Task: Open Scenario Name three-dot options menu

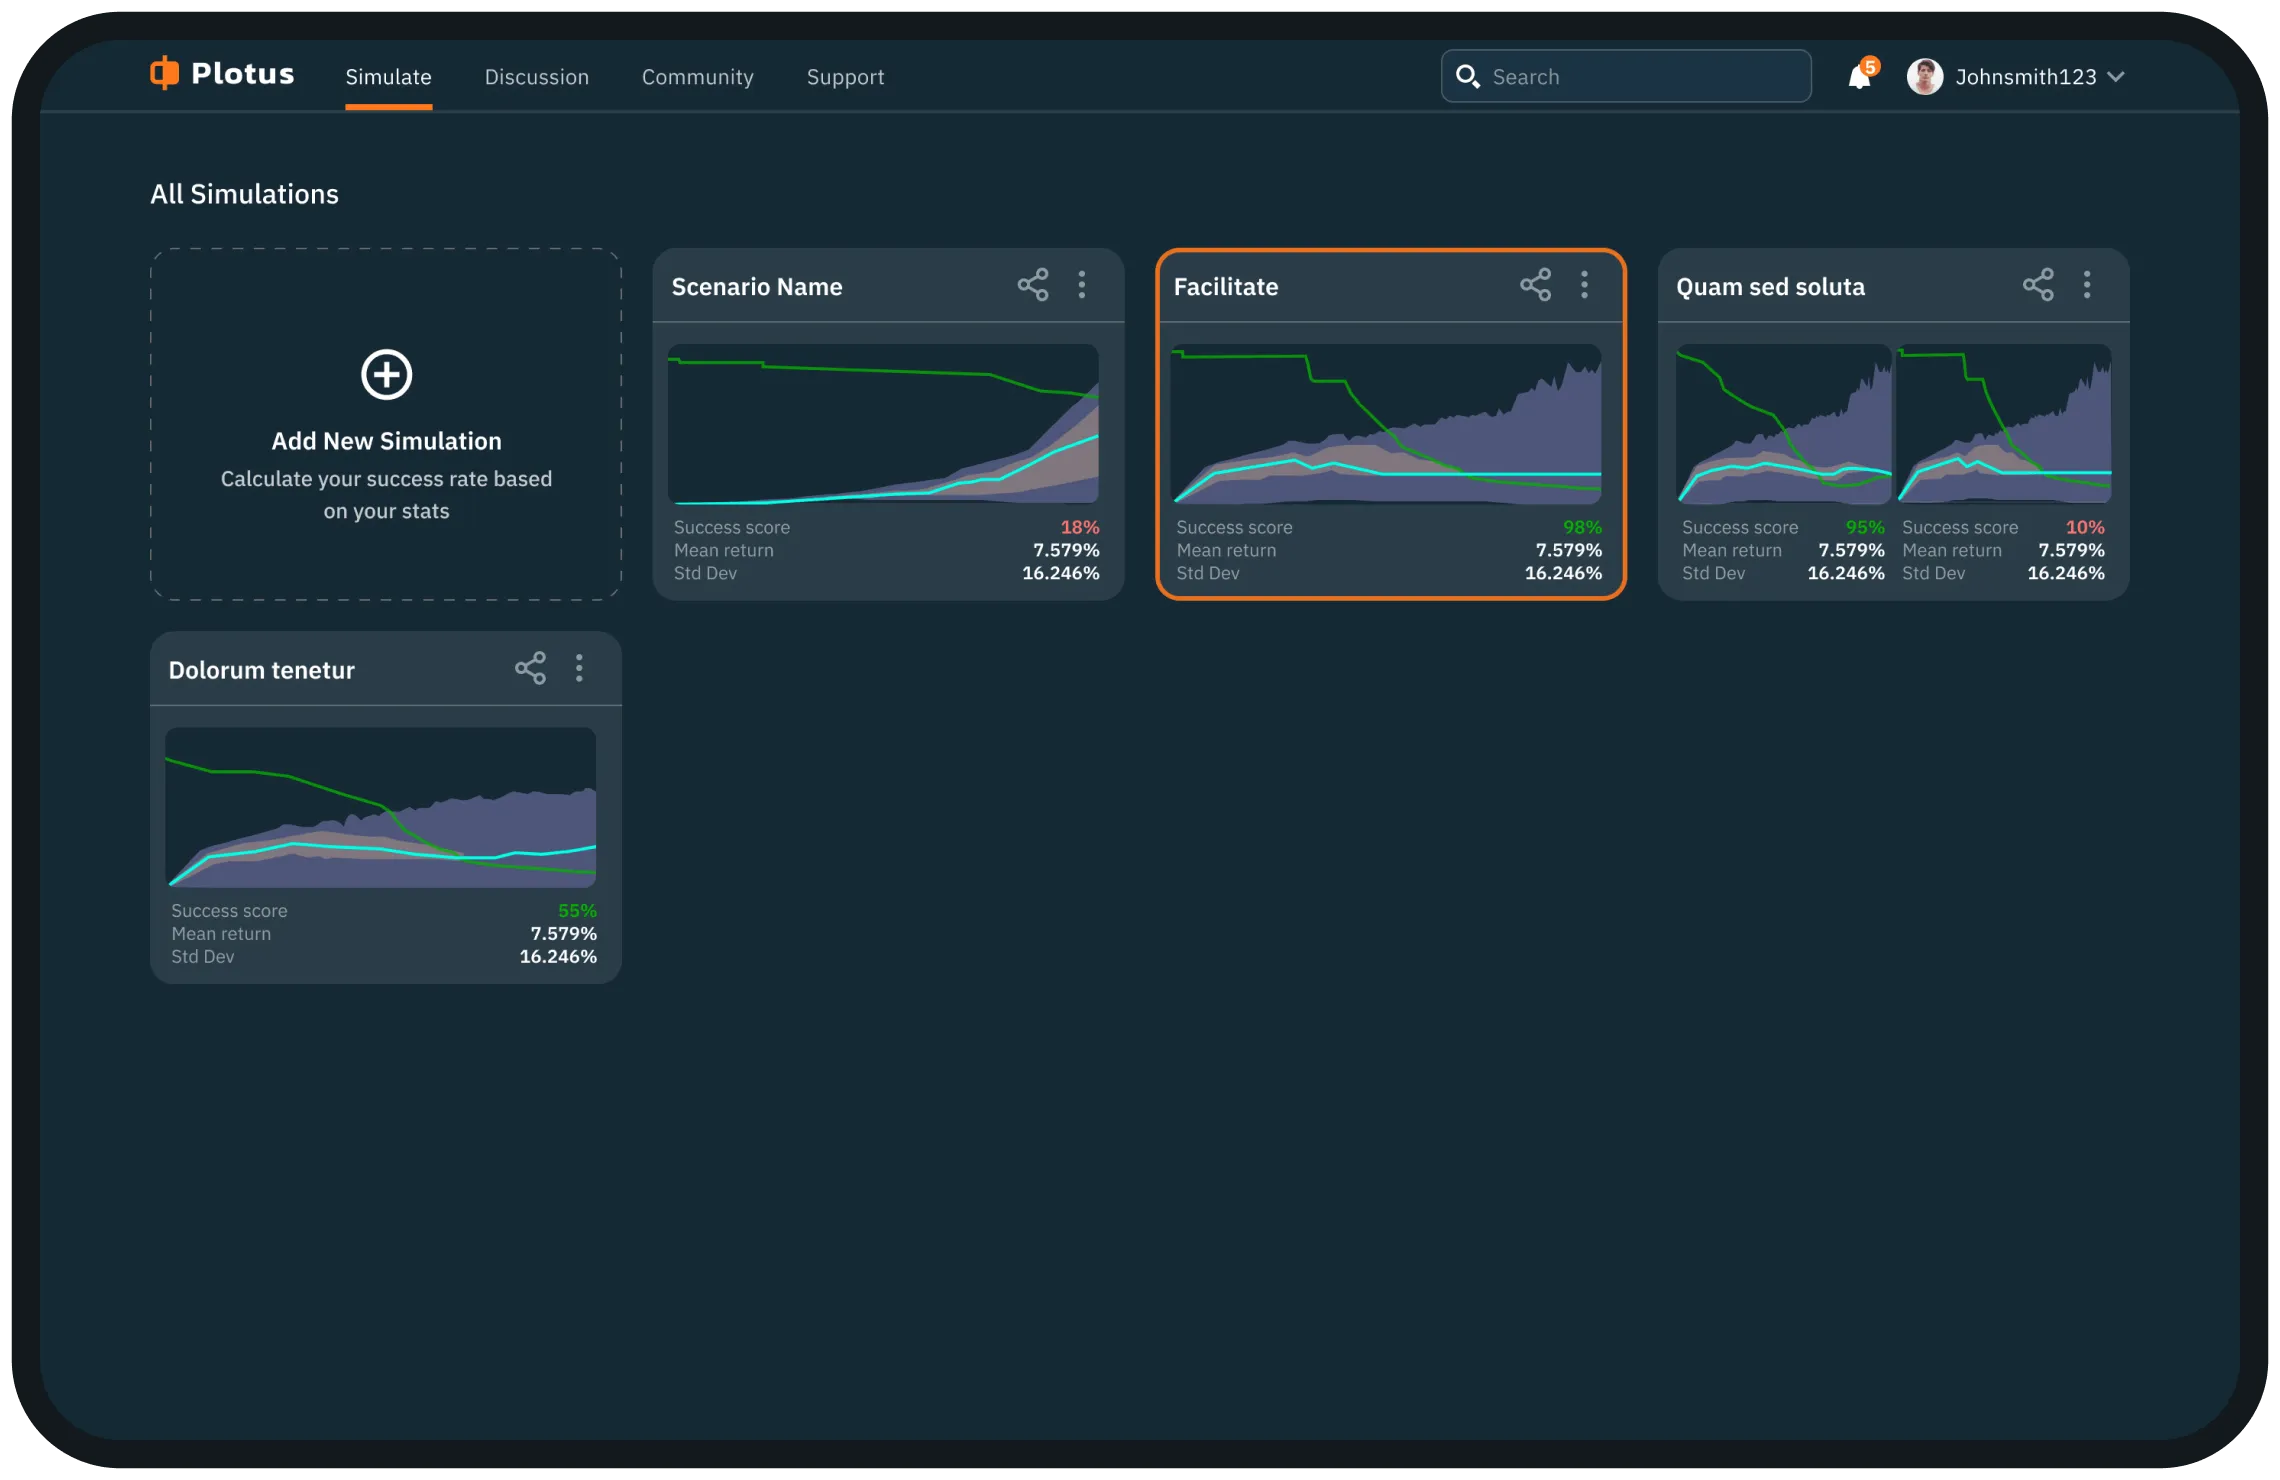Action: coord(1082,285)
